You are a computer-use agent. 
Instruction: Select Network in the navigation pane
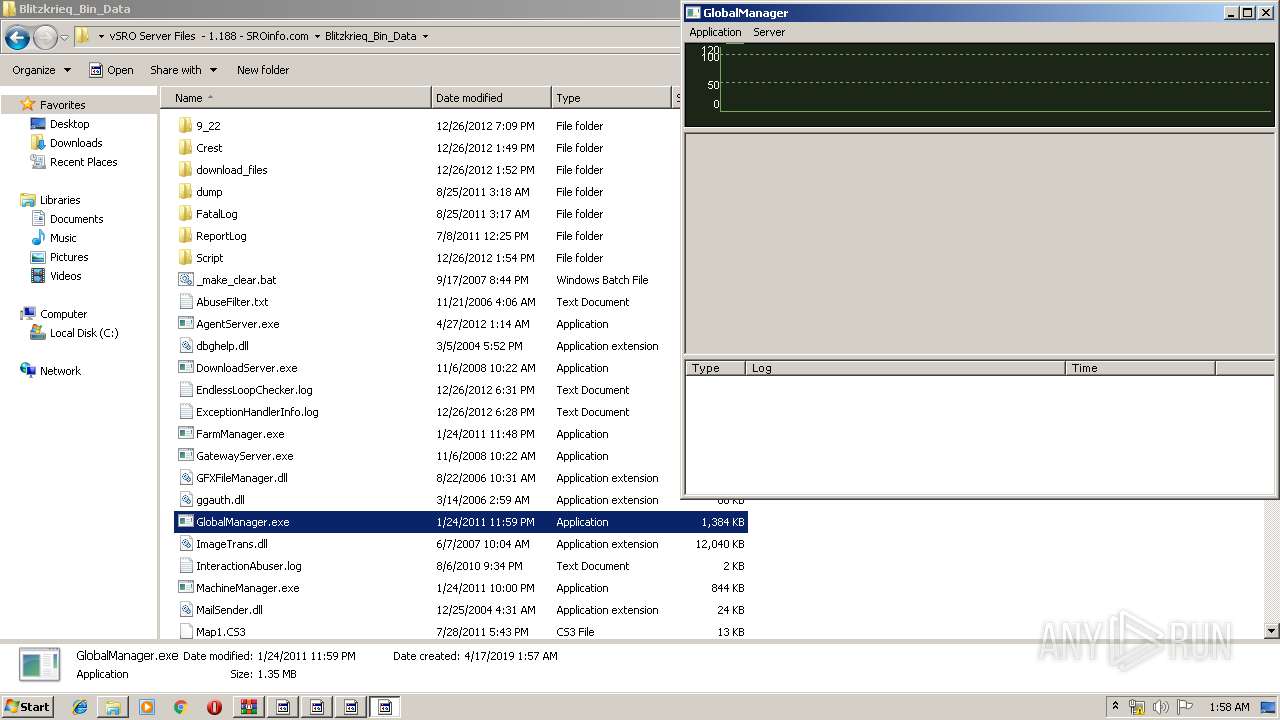coord(60,371)
